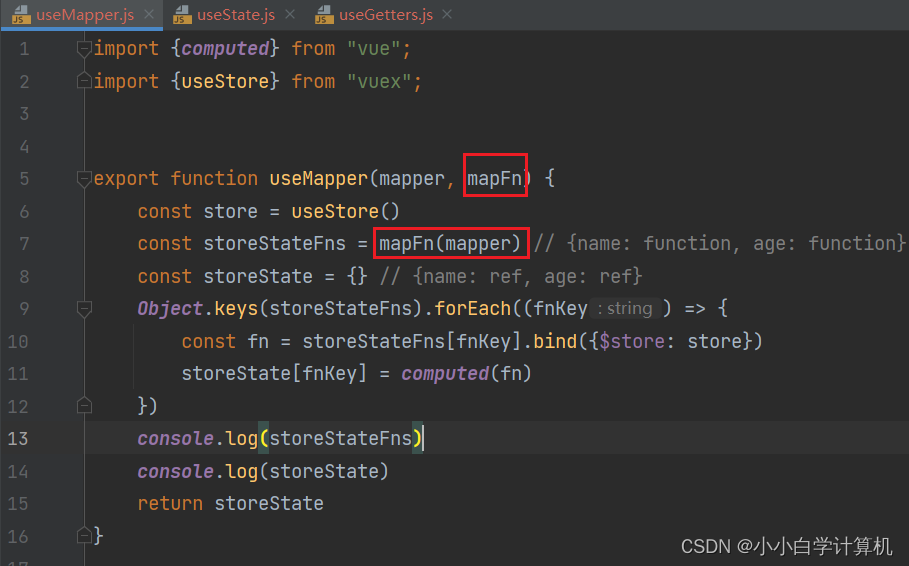Close the useMapper.js tab

(x=149, y=14)
